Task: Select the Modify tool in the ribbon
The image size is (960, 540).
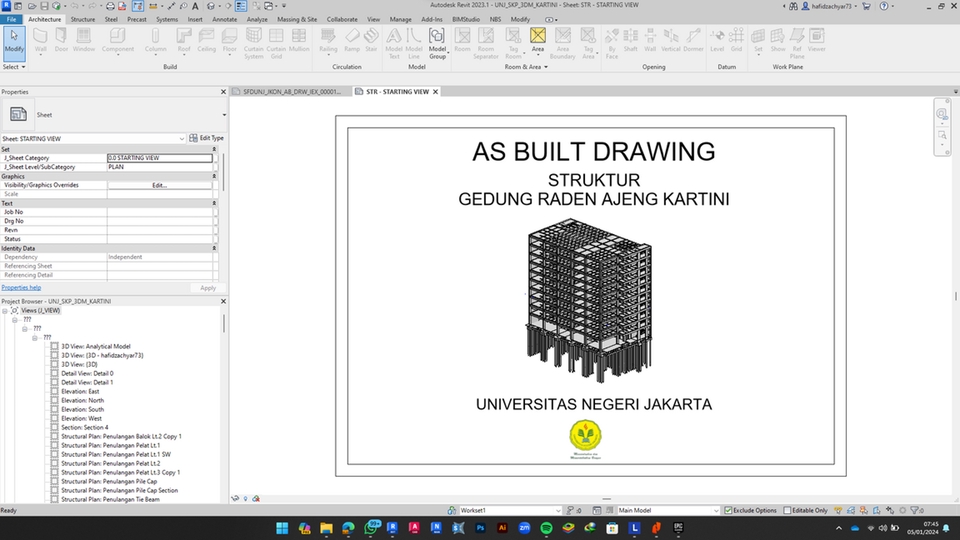Action: click(x=14, y=41)
